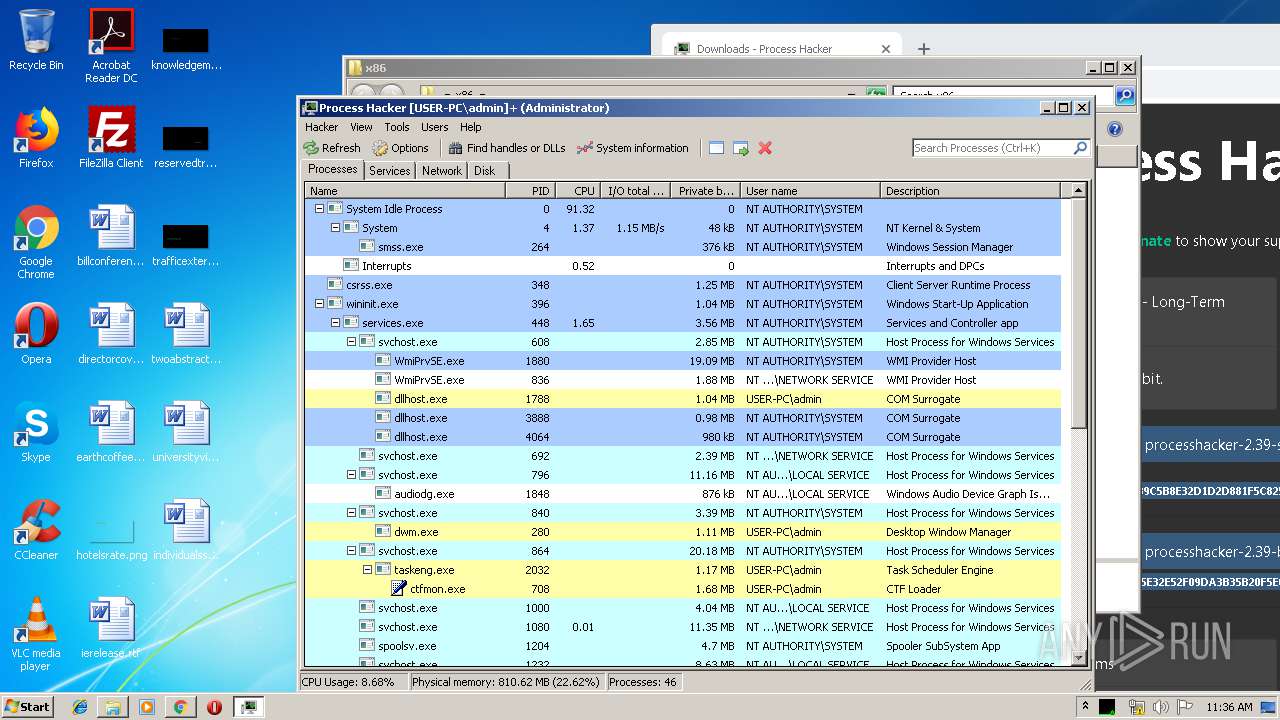The height and width of the screenshot is (720, 1280).
Task: Open the Hacker menu
Action: click(x=322, y=127)
